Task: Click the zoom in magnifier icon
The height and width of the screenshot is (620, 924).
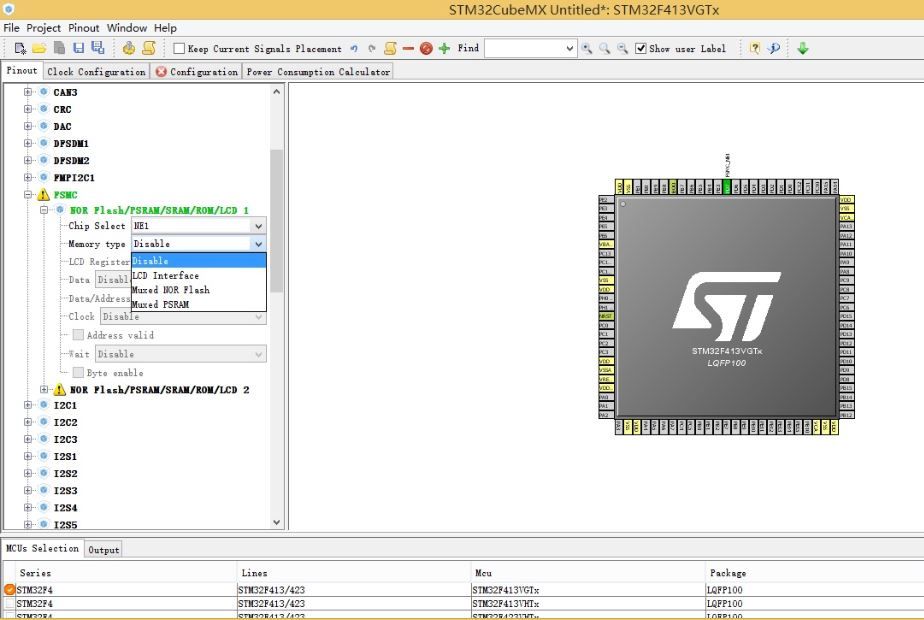Action: click(x=587, y=48)
